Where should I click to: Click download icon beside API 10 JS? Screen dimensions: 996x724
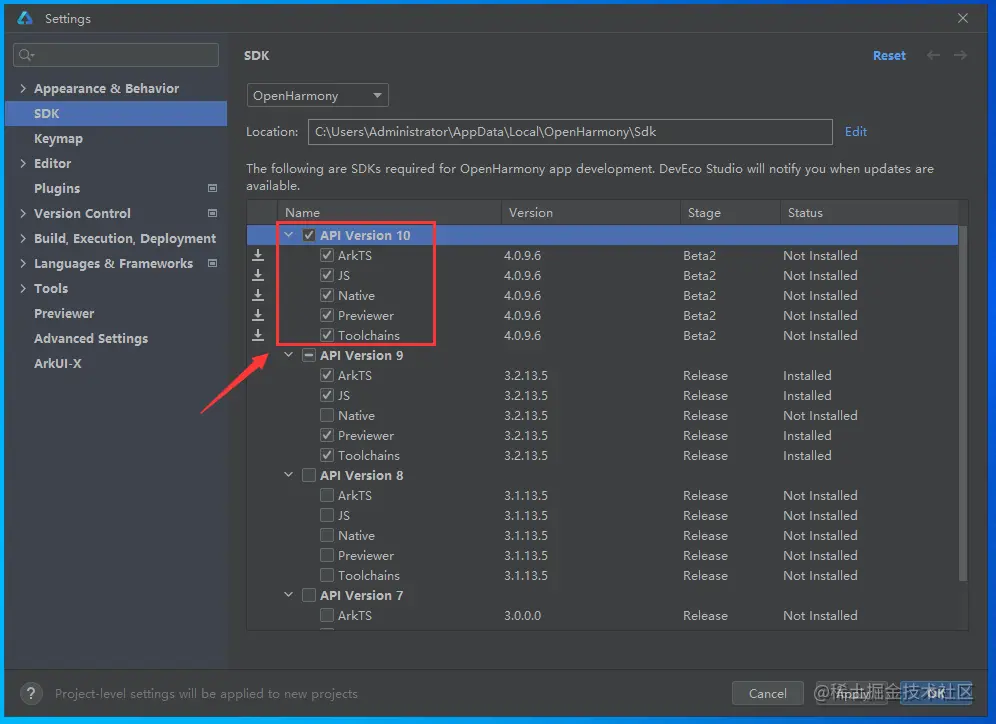click(258, 275)
